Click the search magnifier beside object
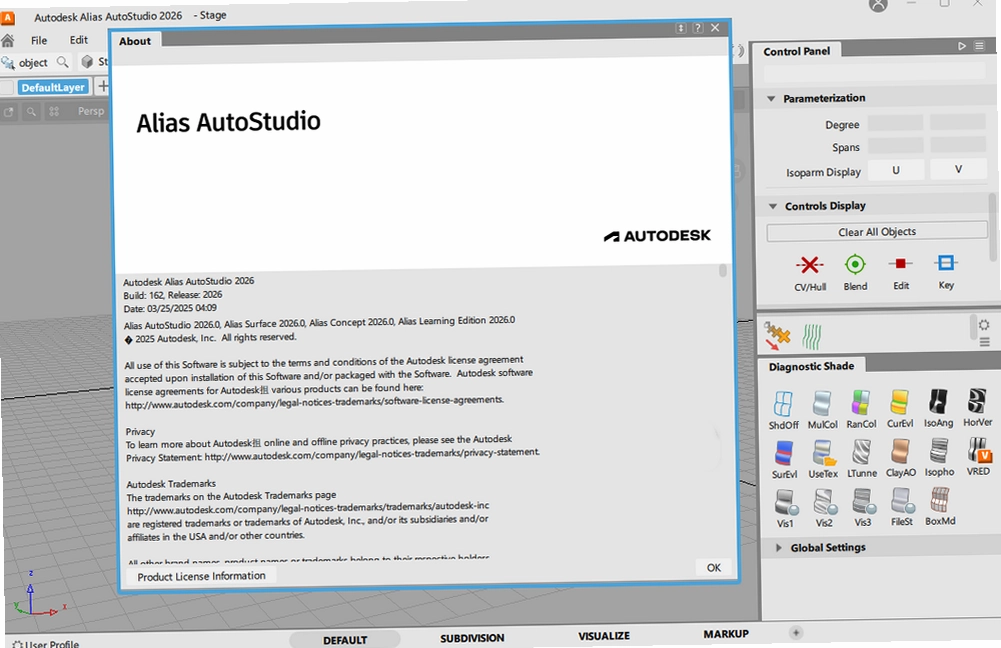1001x648 pixels. pos(63,62)
